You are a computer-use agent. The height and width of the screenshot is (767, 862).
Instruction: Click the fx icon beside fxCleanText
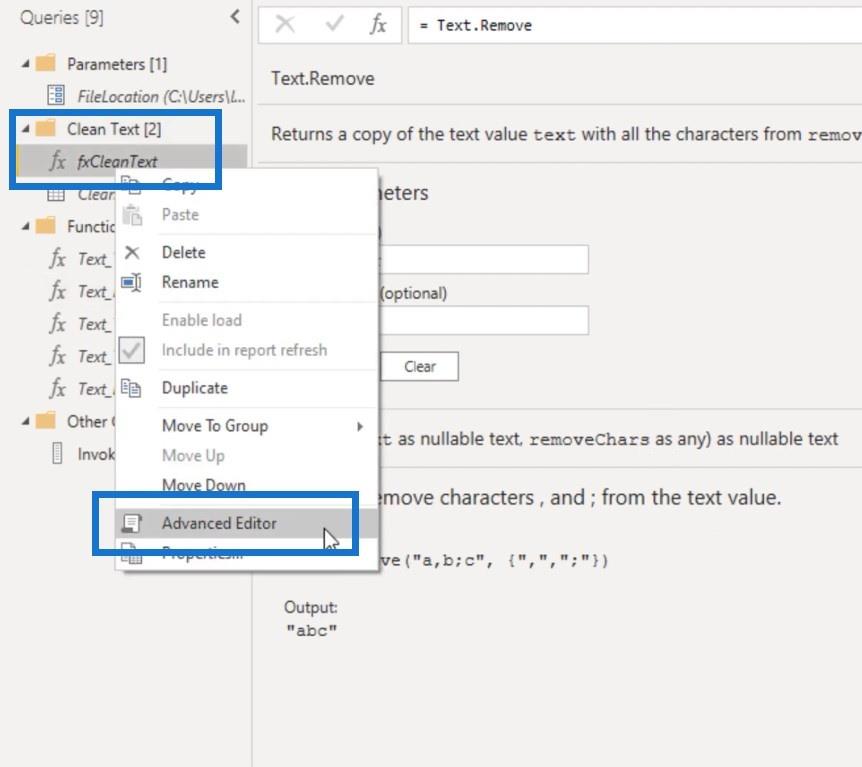[x=57, y=161]
